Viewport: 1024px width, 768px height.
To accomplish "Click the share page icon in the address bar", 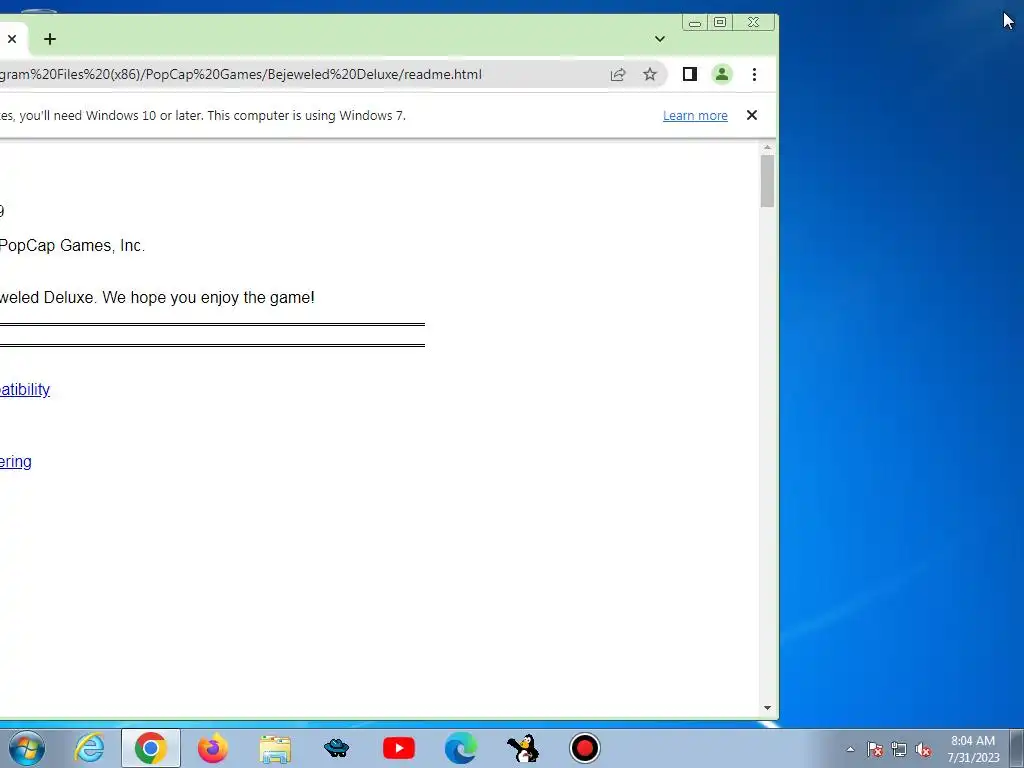I will [618, 74].
